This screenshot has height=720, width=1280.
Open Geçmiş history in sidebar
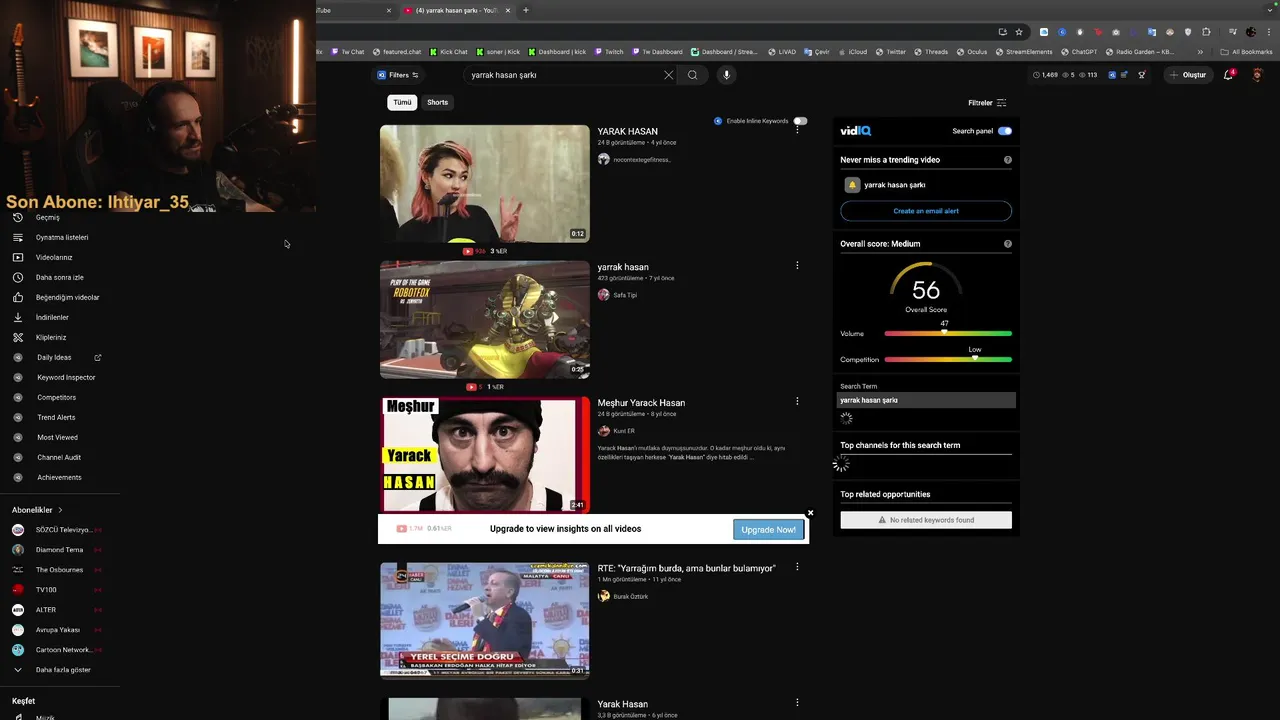click(x=47, y=217)
